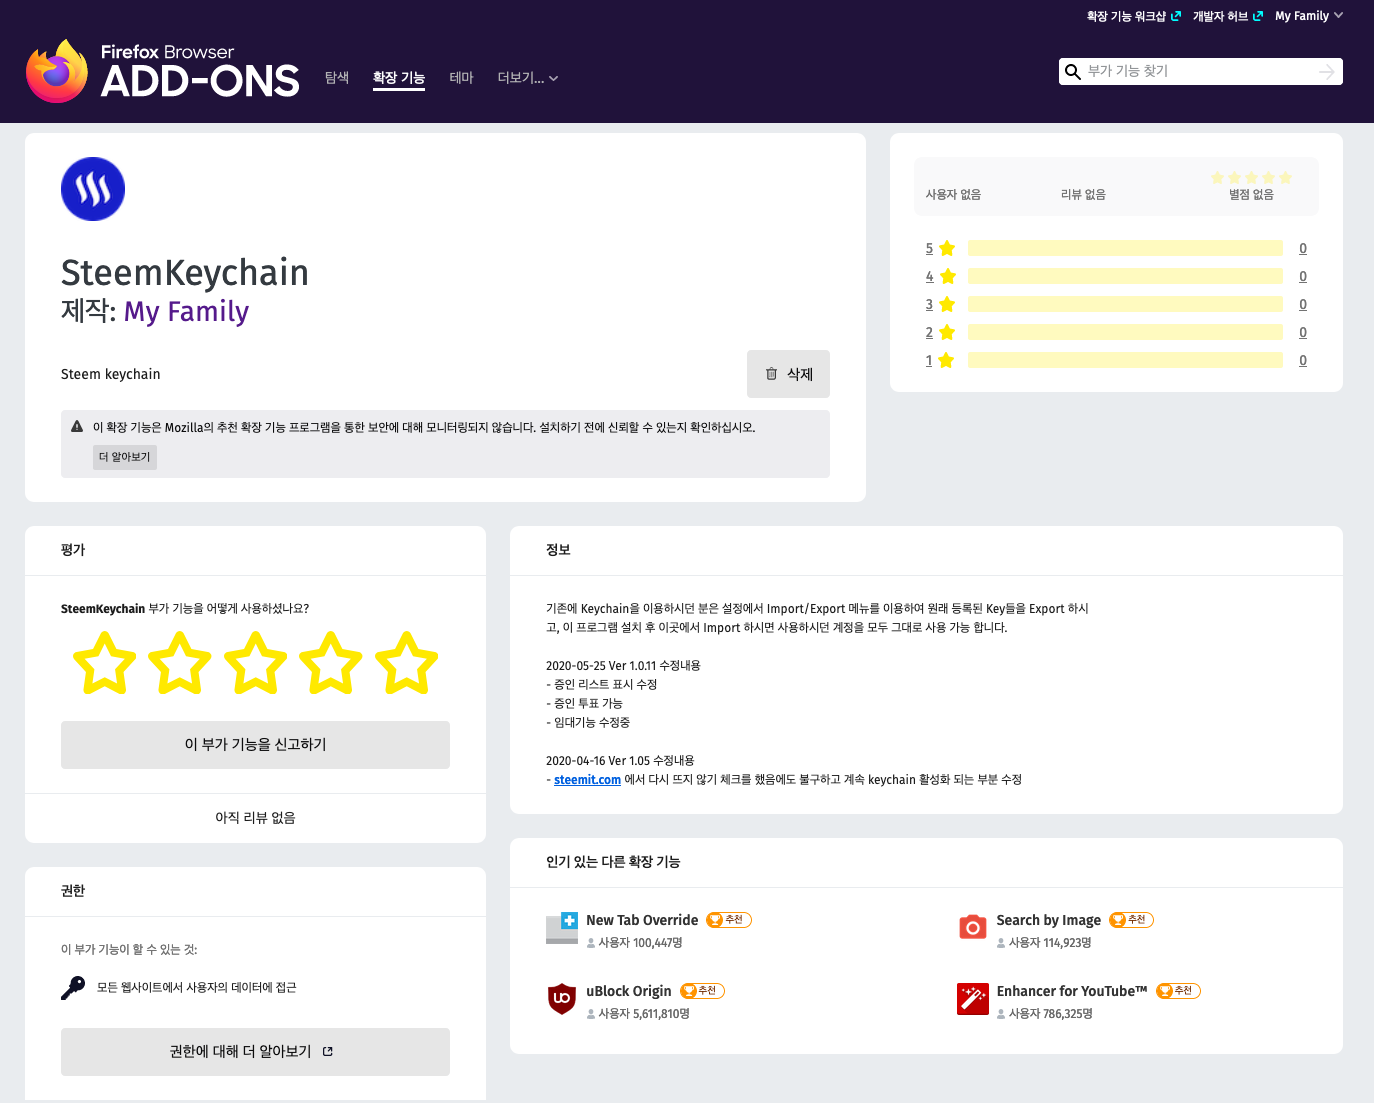
Task: Click the number 3 rating label
Action: 929,304
